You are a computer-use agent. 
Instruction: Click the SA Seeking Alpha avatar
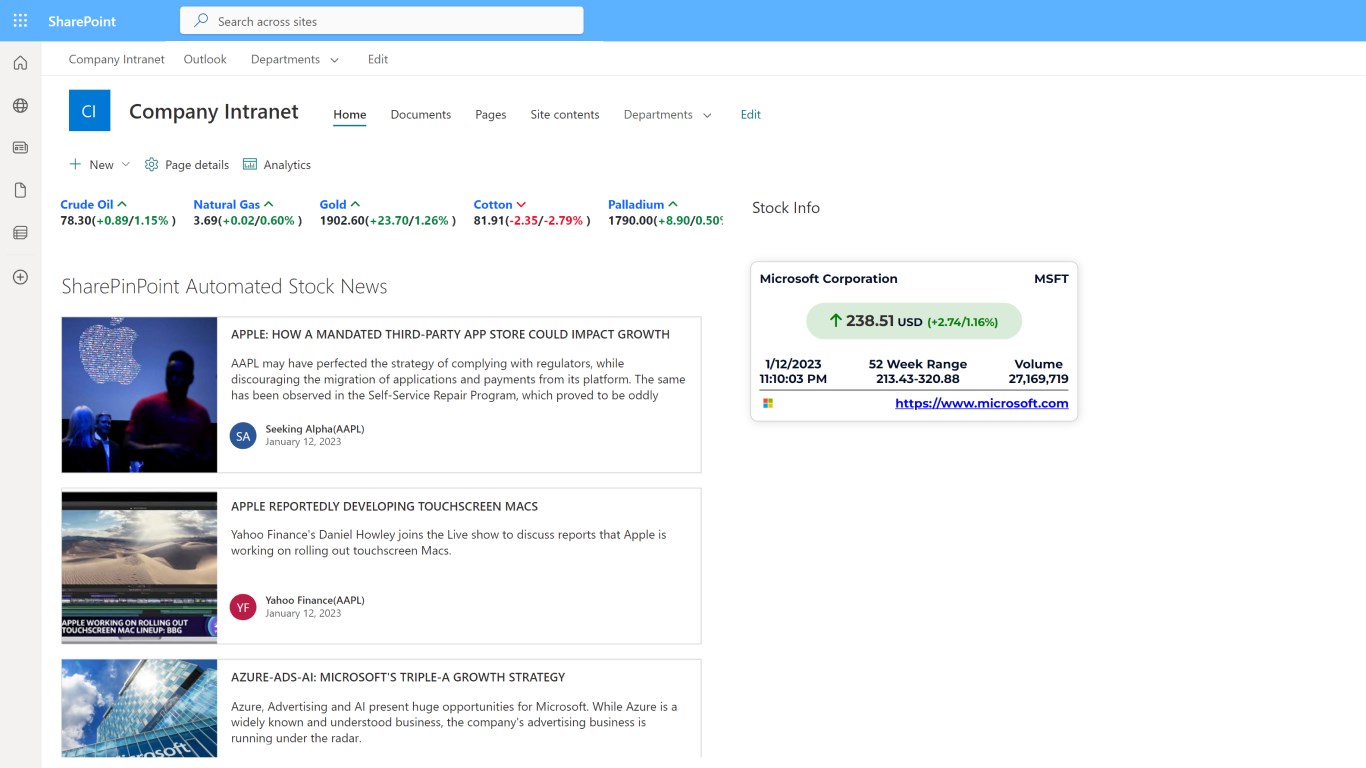(243, 436)
